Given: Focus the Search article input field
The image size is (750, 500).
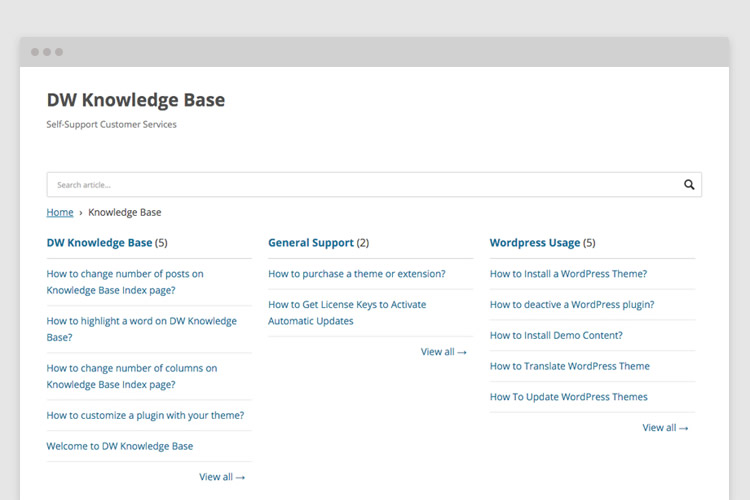Looking at the screenshot, I should (360, 185).
